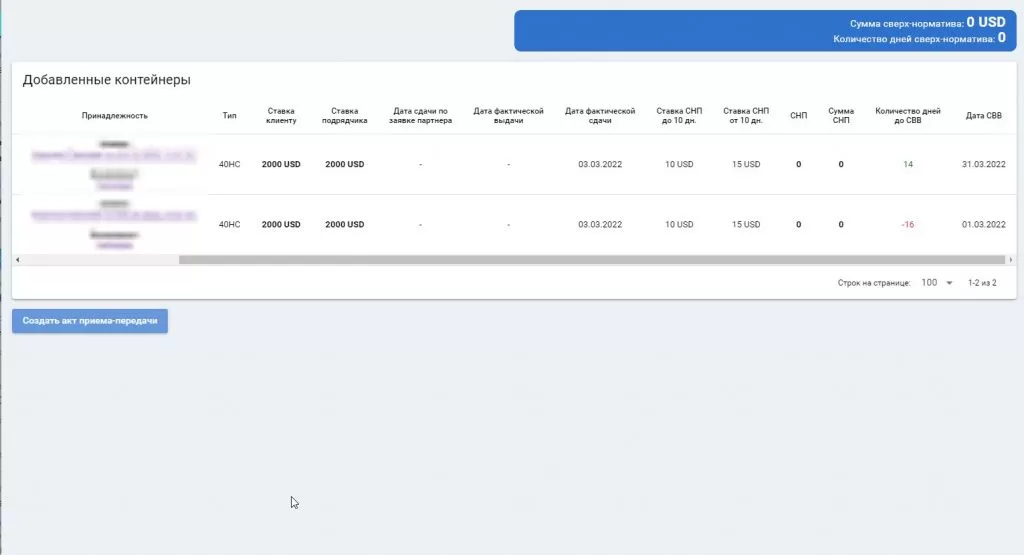The image size is (1024, 555).
Task: Click the Сумма СНП column header
Action: 841,115
